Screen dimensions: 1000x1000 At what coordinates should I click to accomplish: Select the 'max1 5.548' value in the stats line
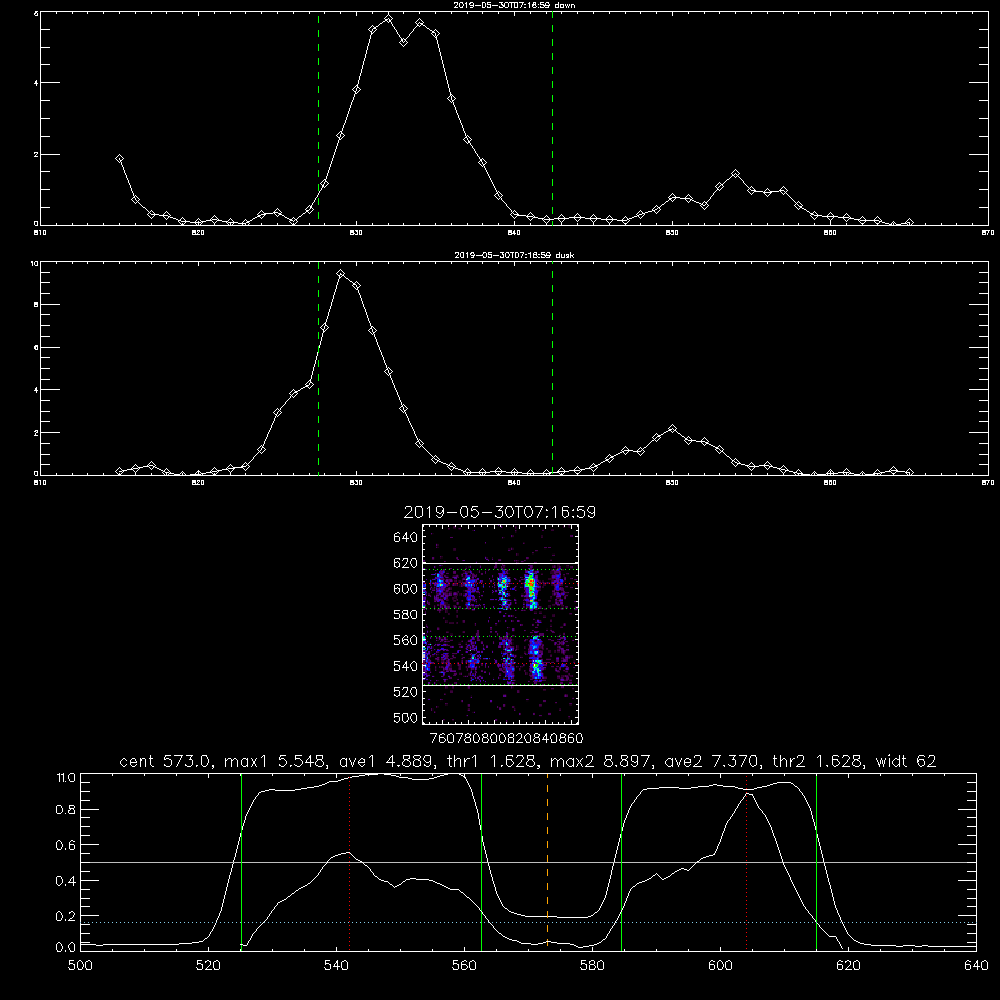tap(276, 761)
